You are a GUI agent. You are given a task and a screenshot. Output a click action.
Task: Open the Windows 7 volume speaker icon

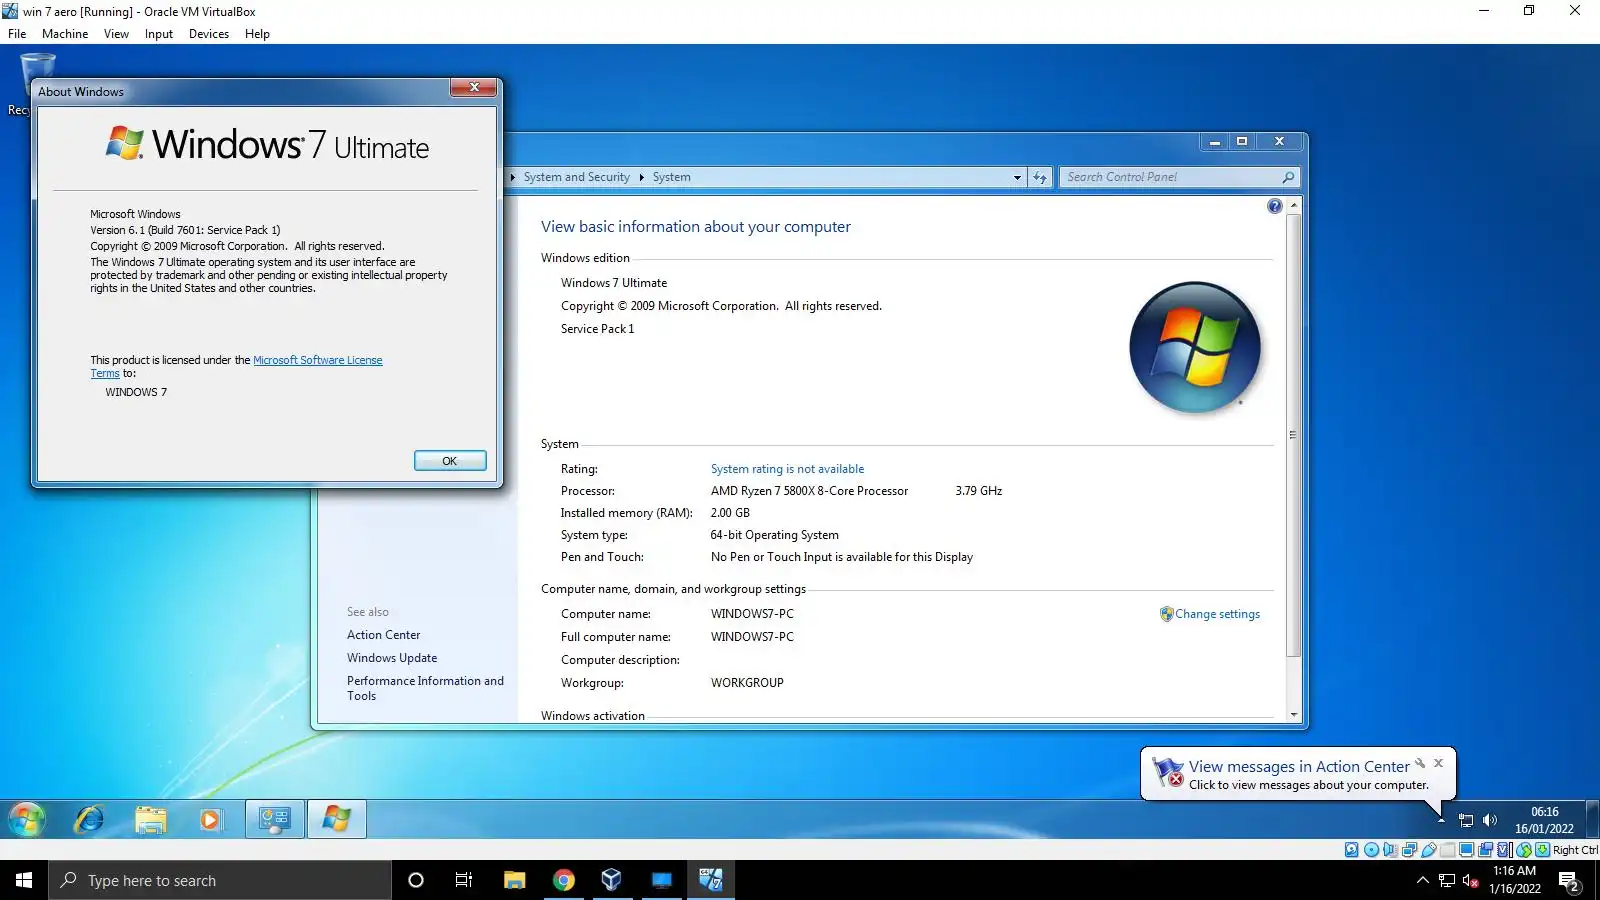pyautogui.click(x=1490, y=820)
